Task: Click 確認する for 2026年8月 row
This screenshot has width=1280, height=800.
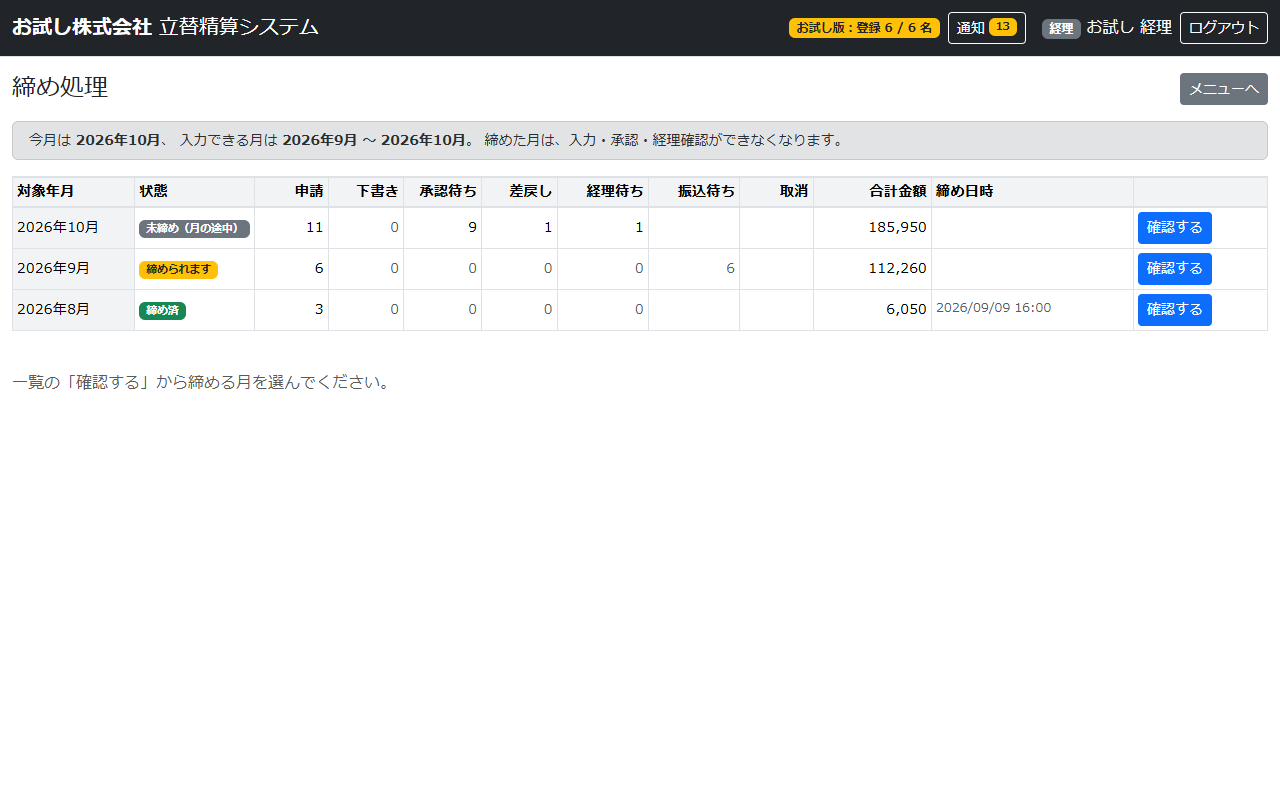Action: point(1174,310)
